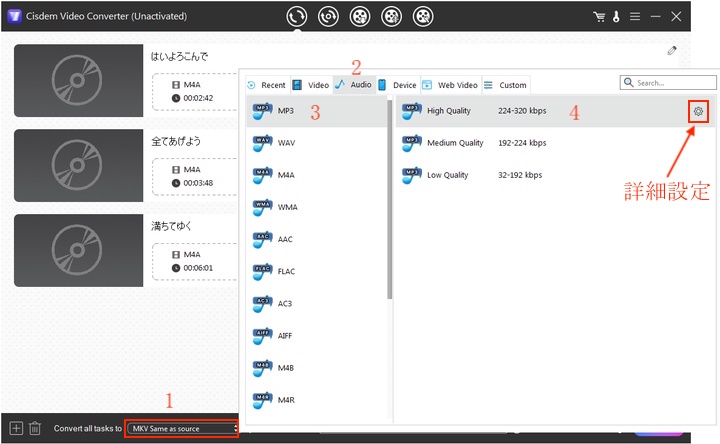Click the はいよろこんで track title

click(179, 56)
